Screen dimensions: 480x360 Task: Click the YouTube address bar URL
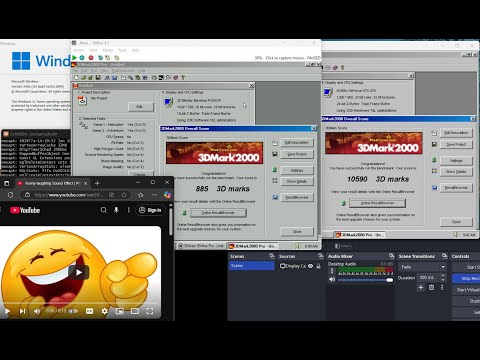pos(69,195)
